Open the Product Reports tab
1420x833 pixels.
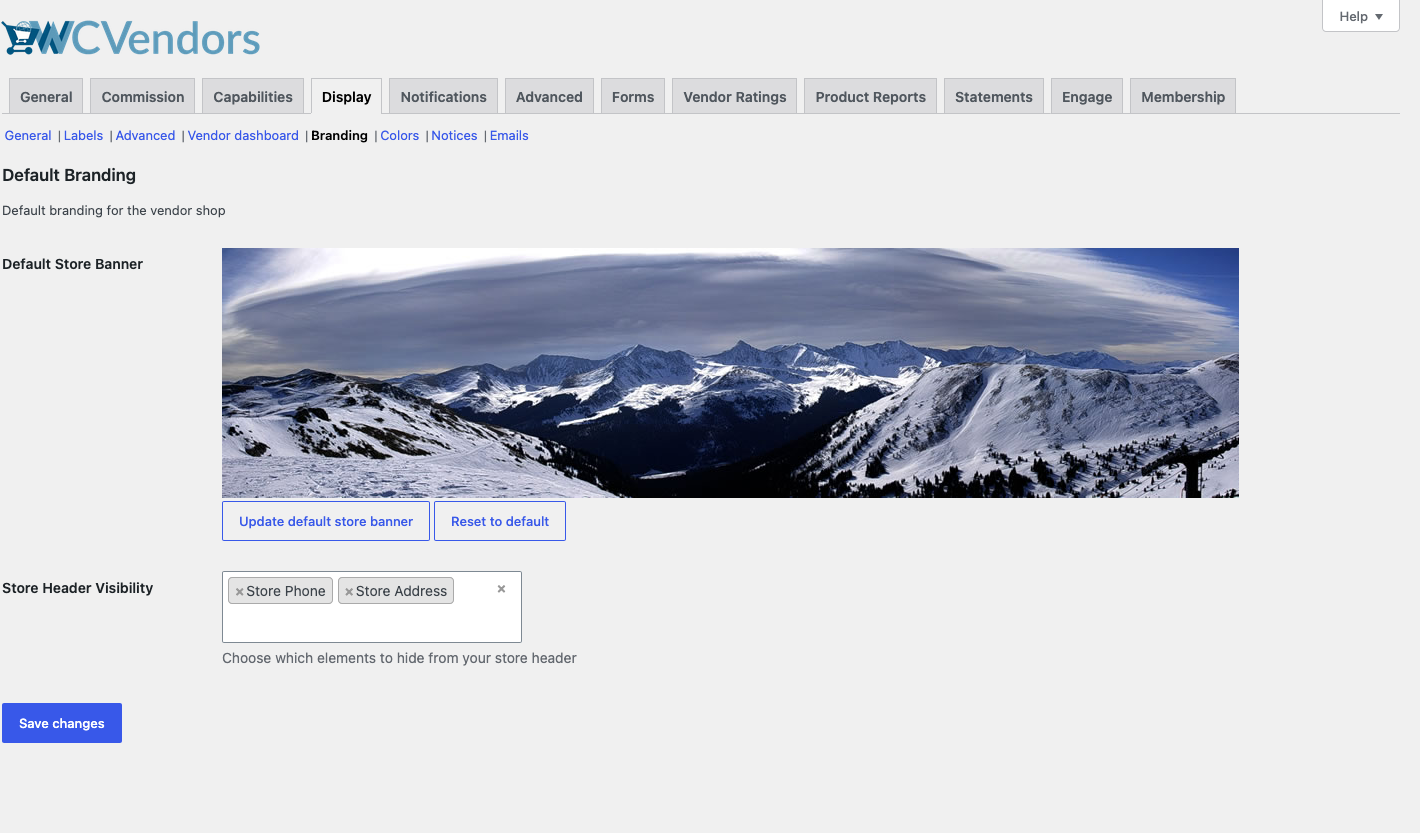click(870, 97)
